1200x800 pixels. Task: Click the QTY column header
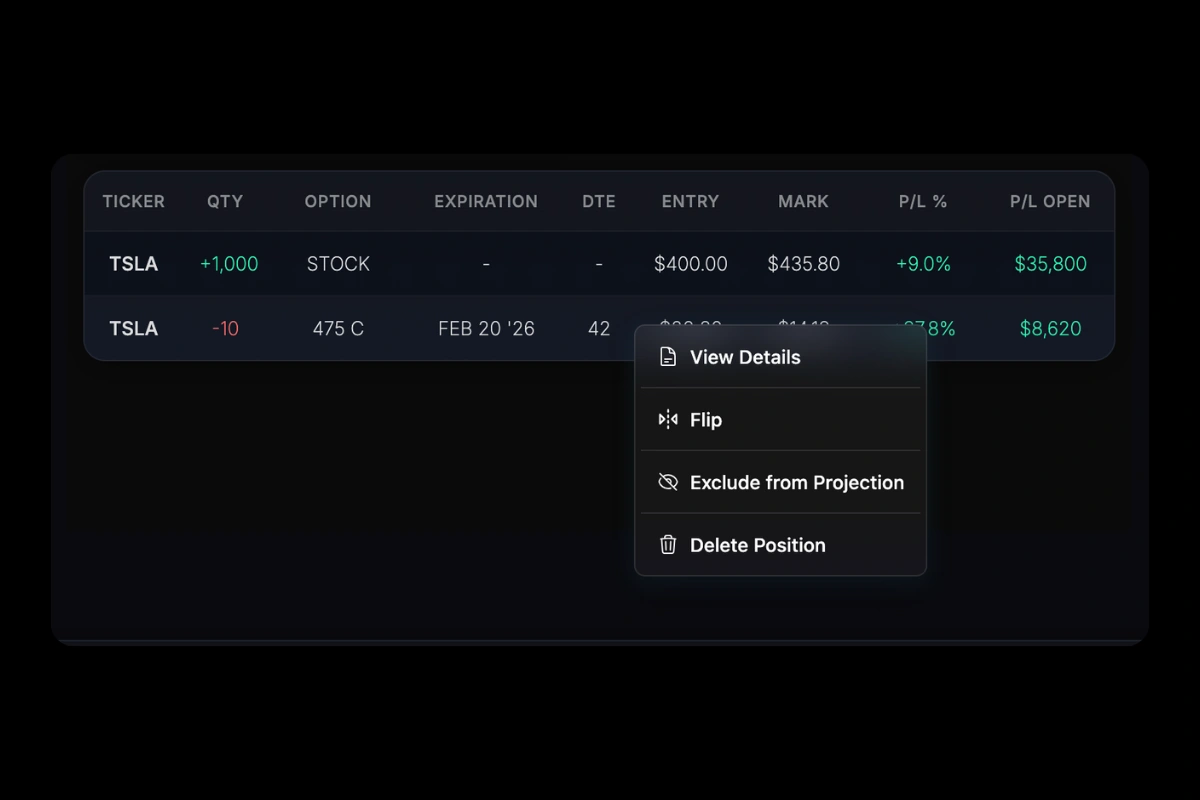click(225, 201)
